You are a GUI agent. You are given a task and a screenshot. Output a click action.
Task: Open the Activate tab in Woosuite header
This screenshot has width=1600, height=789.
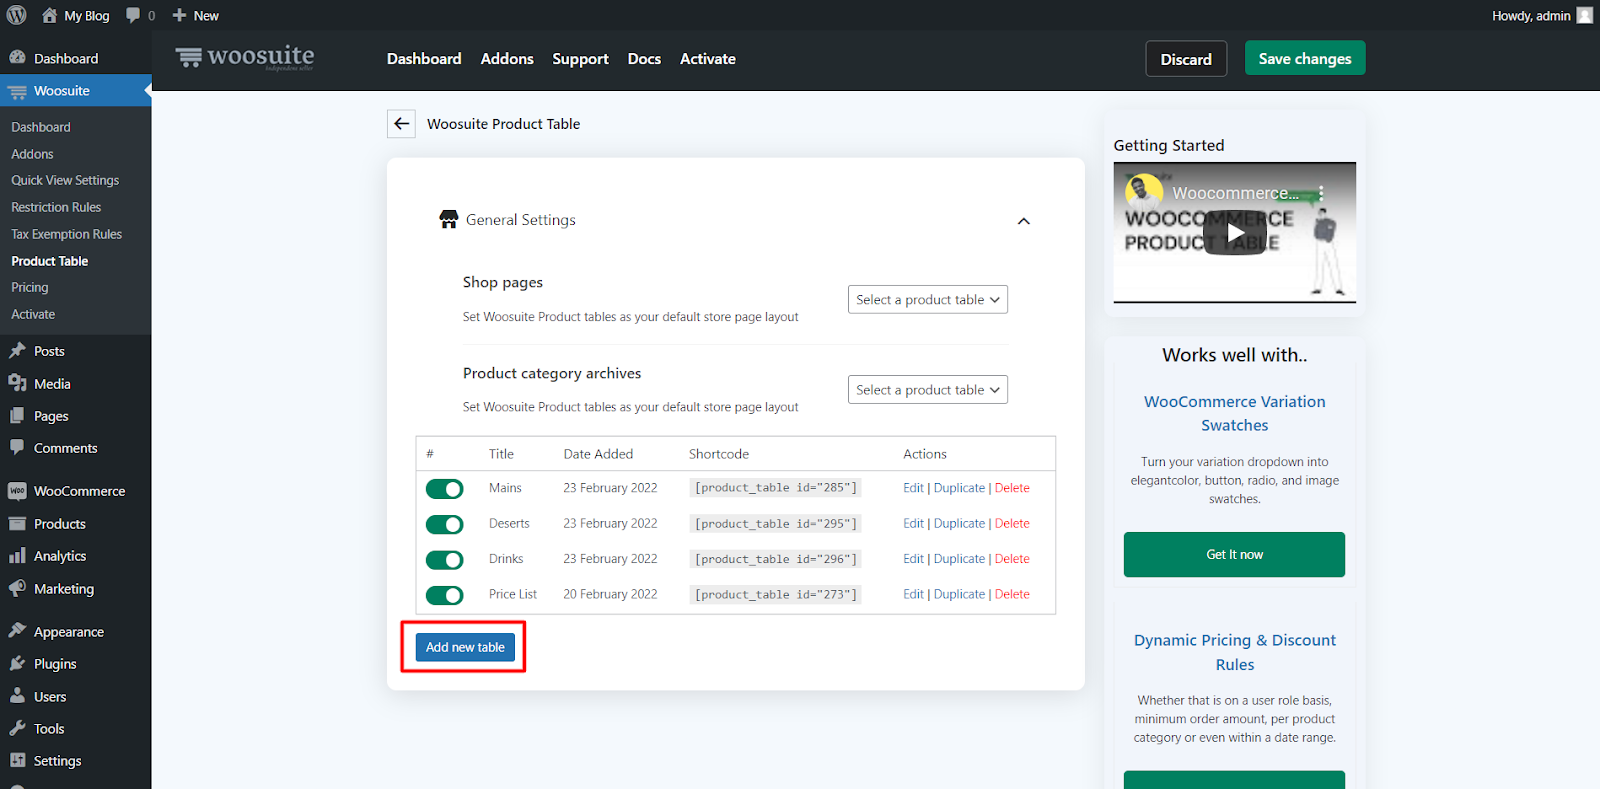tap(708, 59)
